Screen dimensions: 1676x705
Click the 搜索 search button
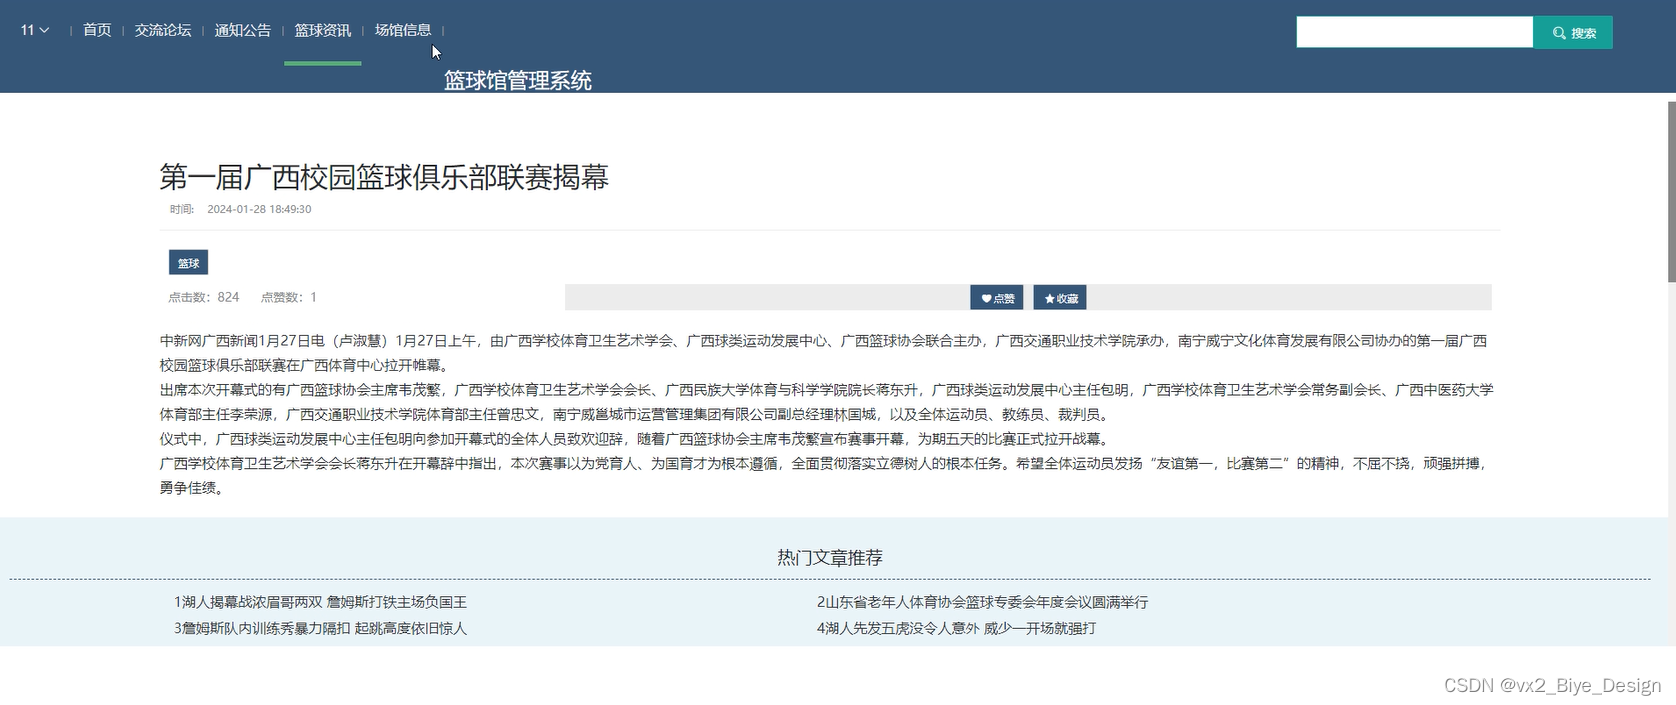click(x=1573, y=32)
